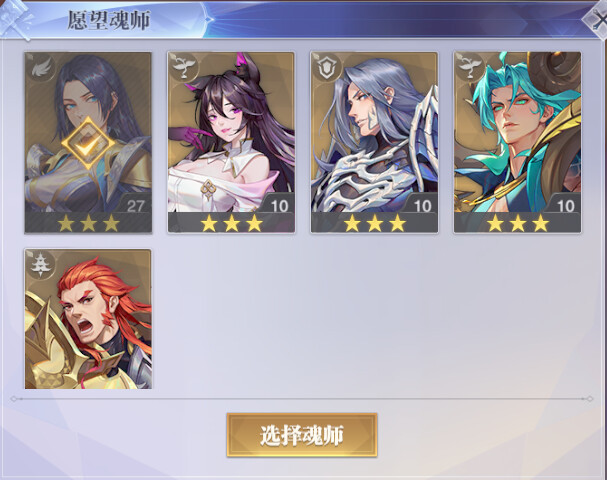Click the hammer emblem beside the 愿望魂师 title
Viewport: 607px width, 480px height.
pyautogui.click(x=15, y=19)
